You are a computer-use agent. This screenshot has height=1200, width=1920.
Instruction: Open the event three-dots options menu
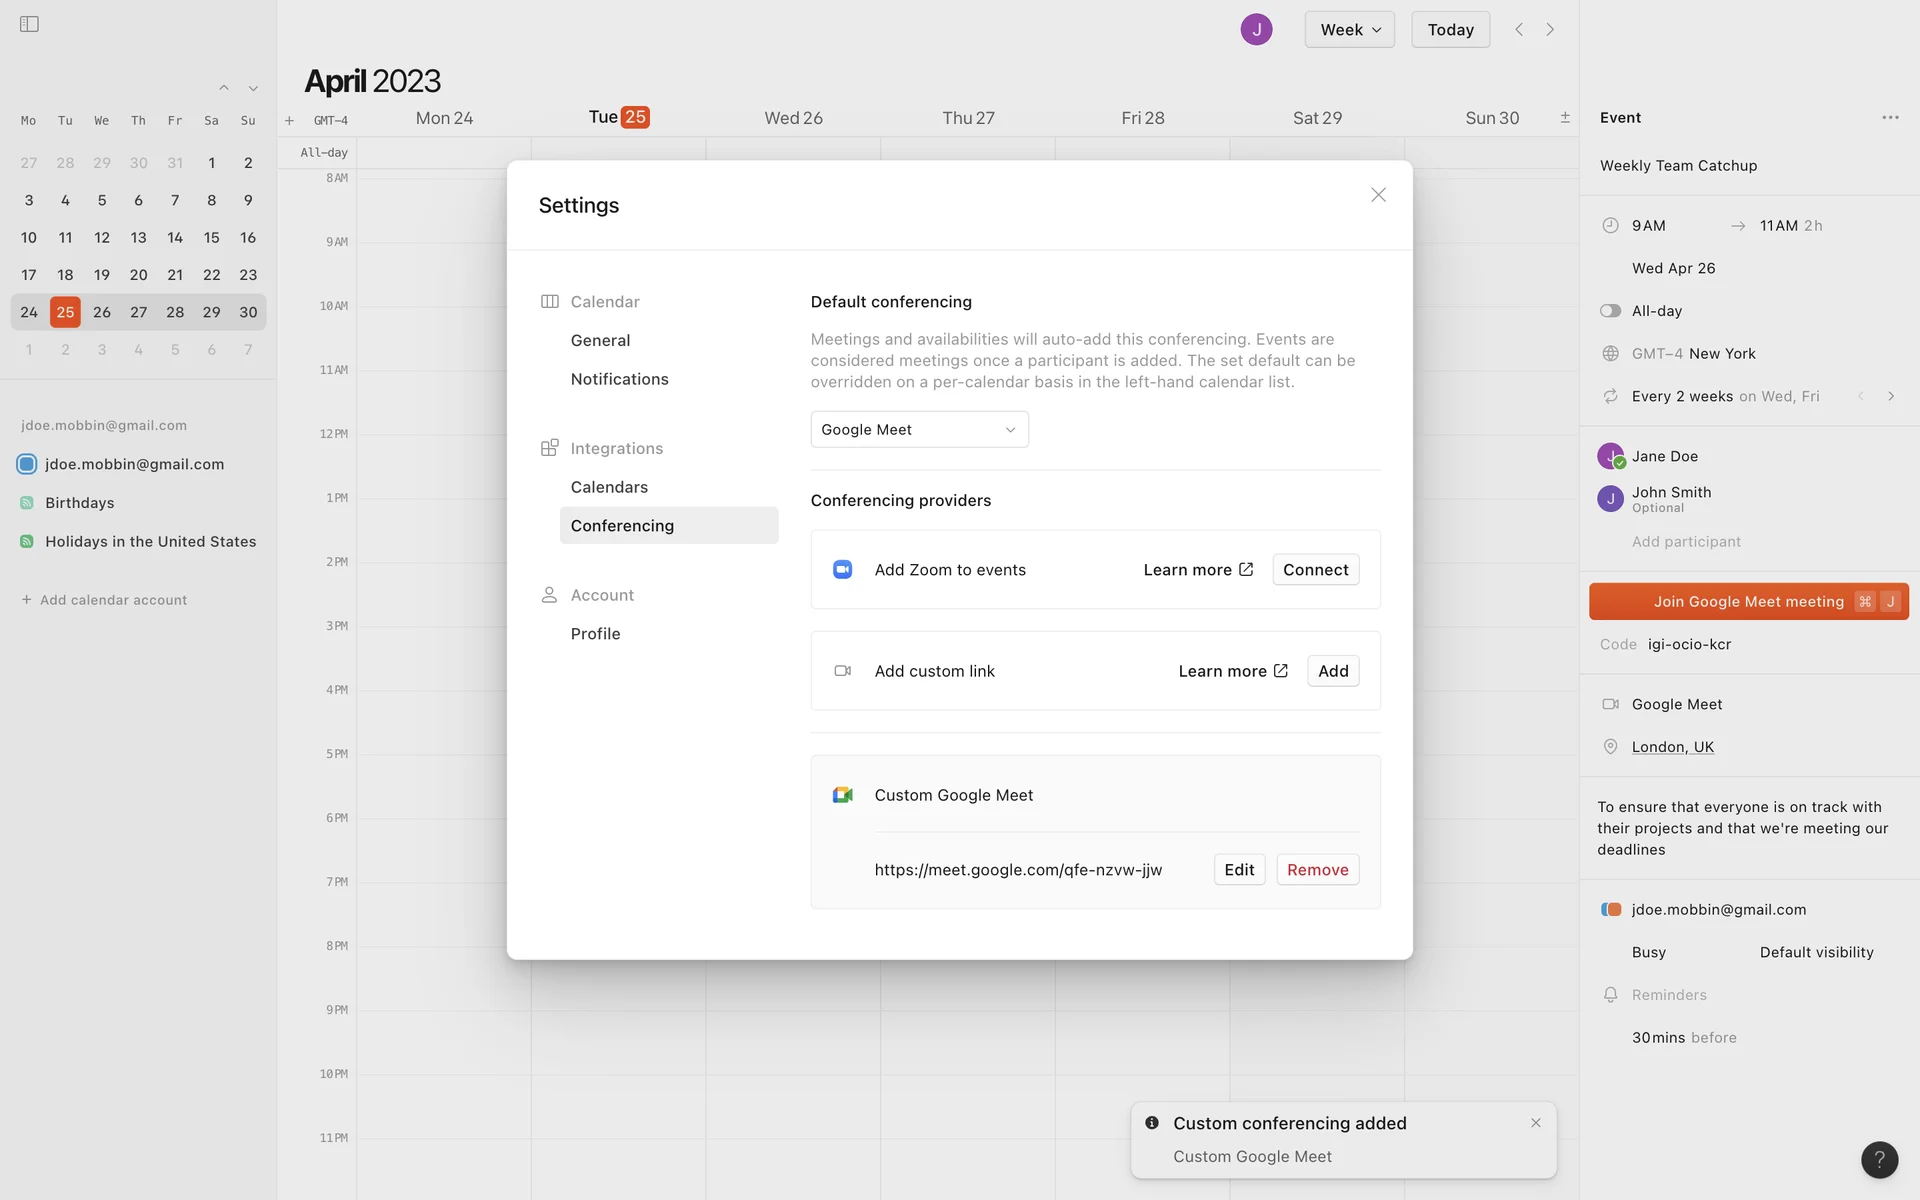(x=1889, y=118)
